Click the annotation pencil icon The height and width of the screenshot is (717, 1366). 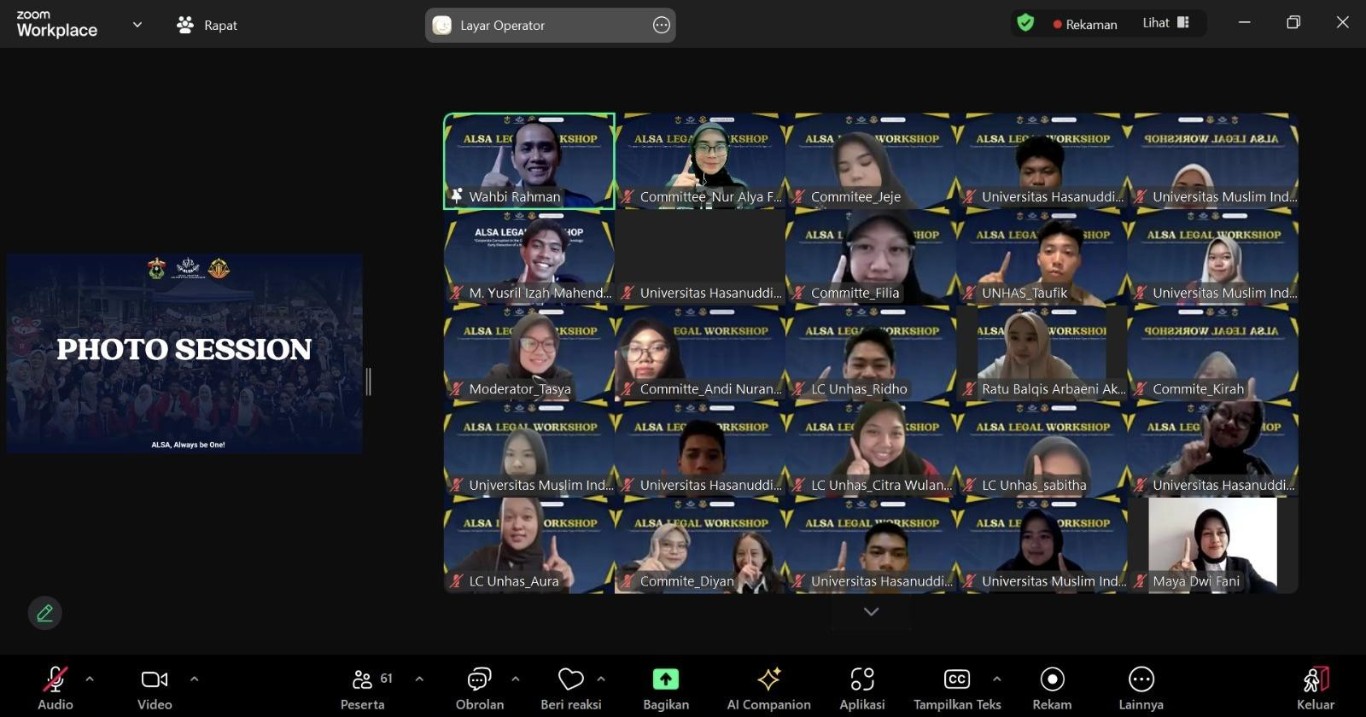click(45, 613)
